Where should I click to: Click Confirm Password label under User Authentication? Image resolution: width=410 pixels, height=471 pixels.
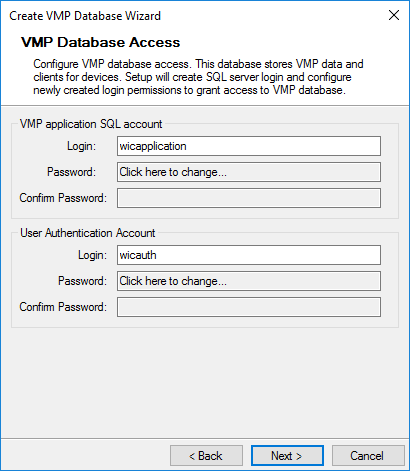[x=63, y=307]
